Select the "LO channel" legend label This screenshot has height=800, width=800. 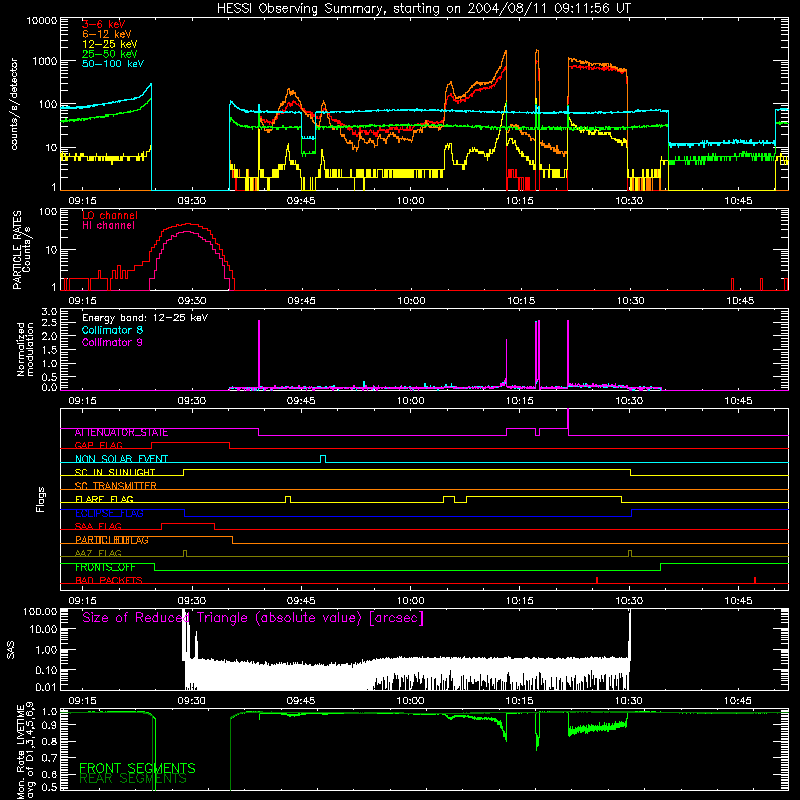pyautogui.click(x=110, y=215)
